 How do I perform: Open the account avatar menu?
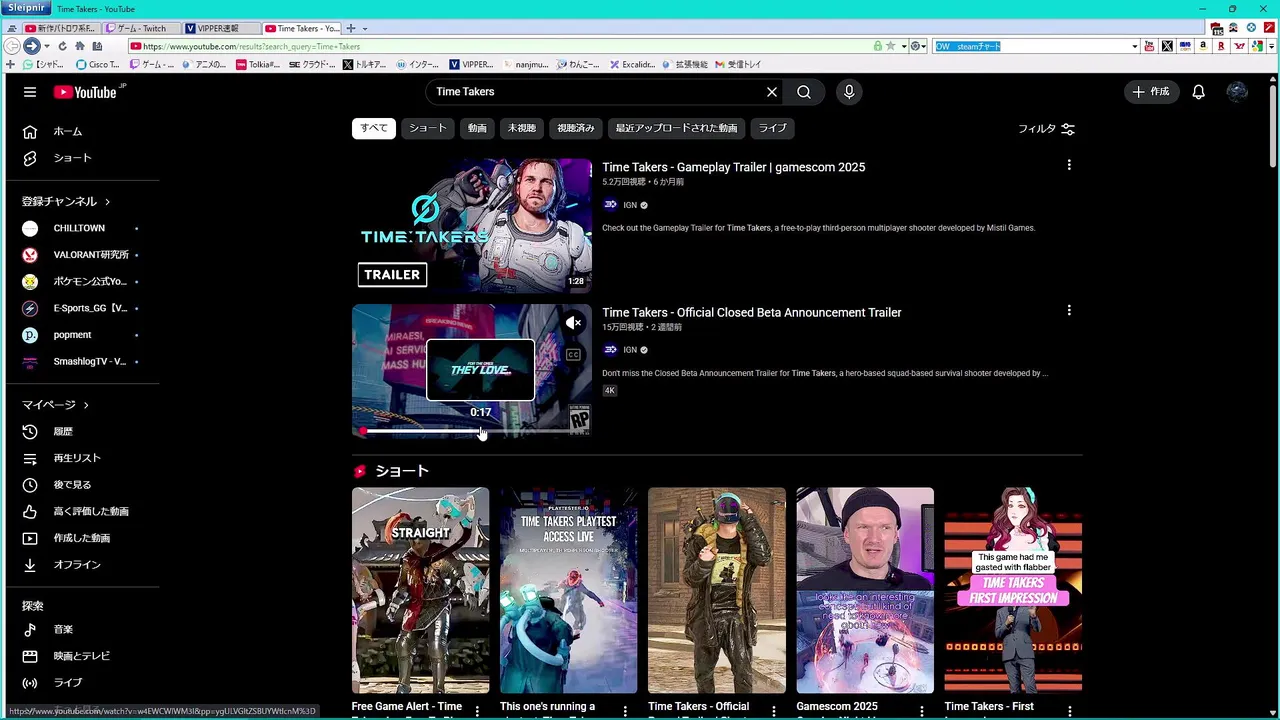[1237, 92]
